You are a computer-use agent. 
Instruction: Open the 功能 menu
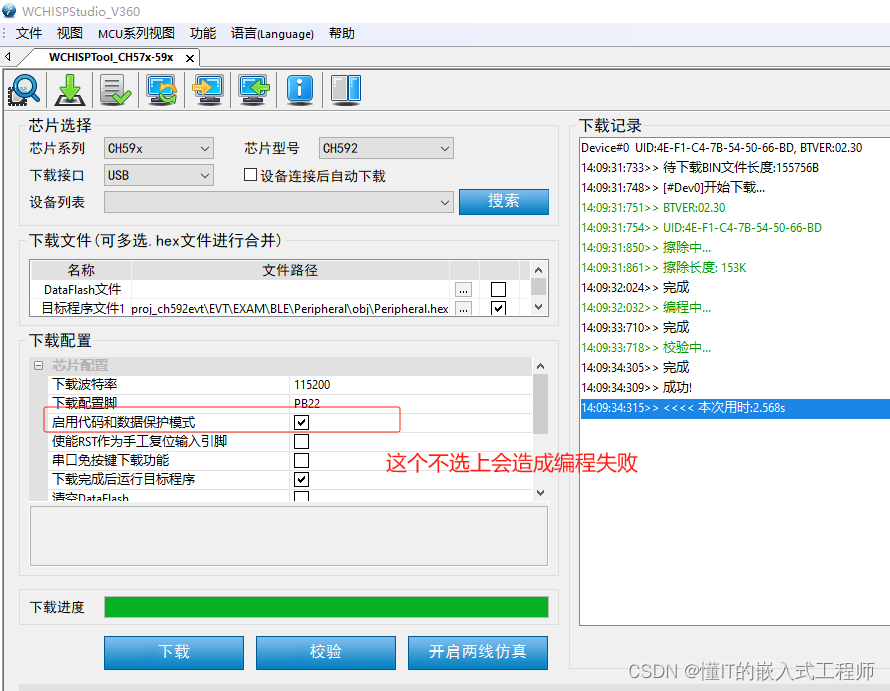pos(203,33)
